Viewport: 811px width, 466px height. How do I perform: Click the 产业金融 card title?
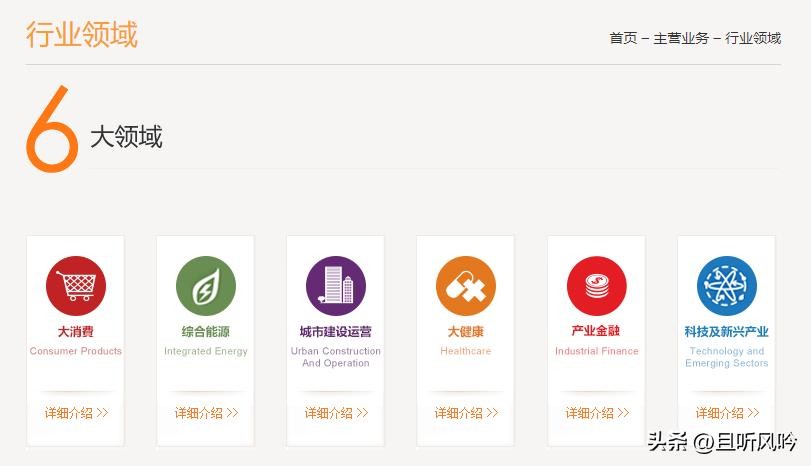[x=596, y=332]
